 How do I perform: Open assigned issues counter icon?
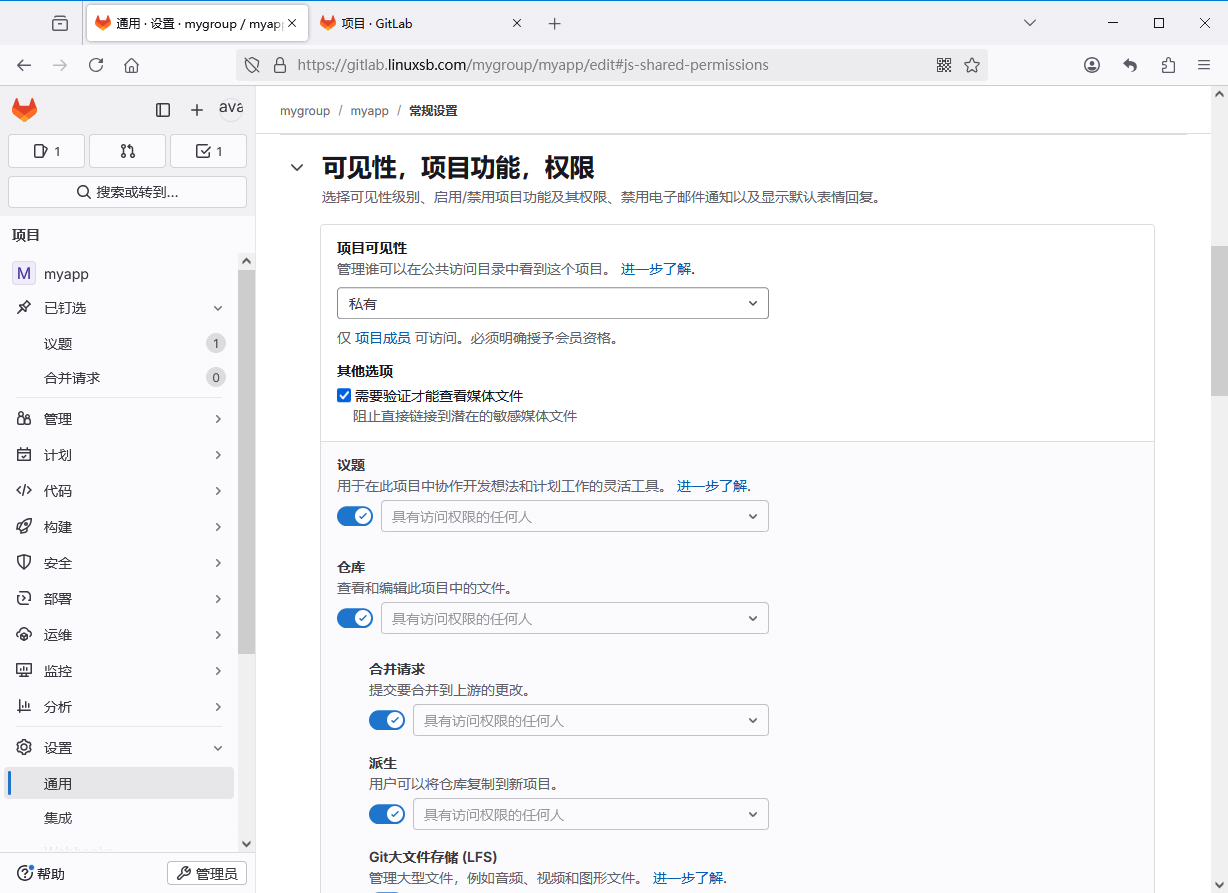46,151
